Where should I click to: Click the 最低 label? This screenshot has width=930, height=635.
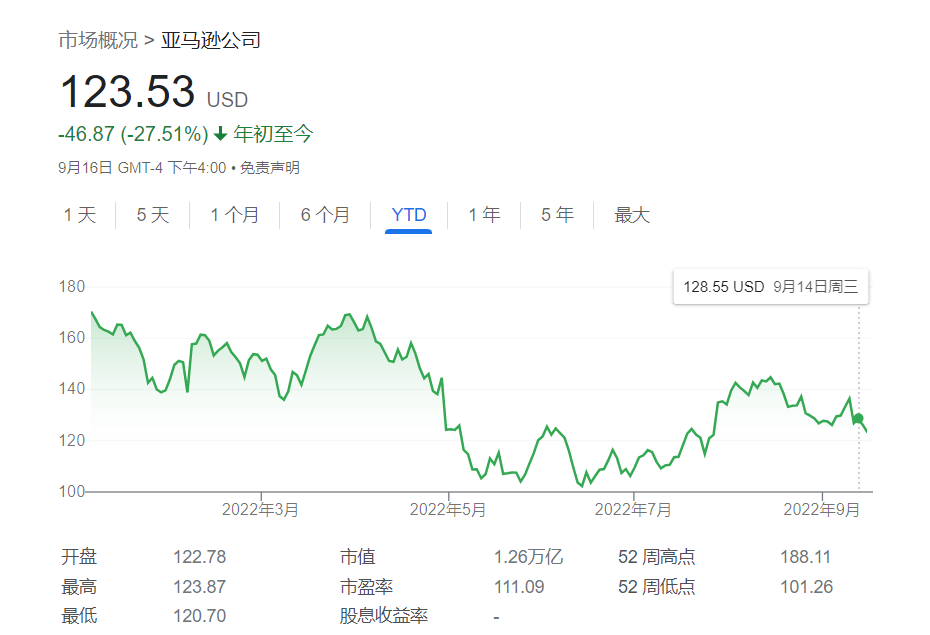(x=79, y=616)
